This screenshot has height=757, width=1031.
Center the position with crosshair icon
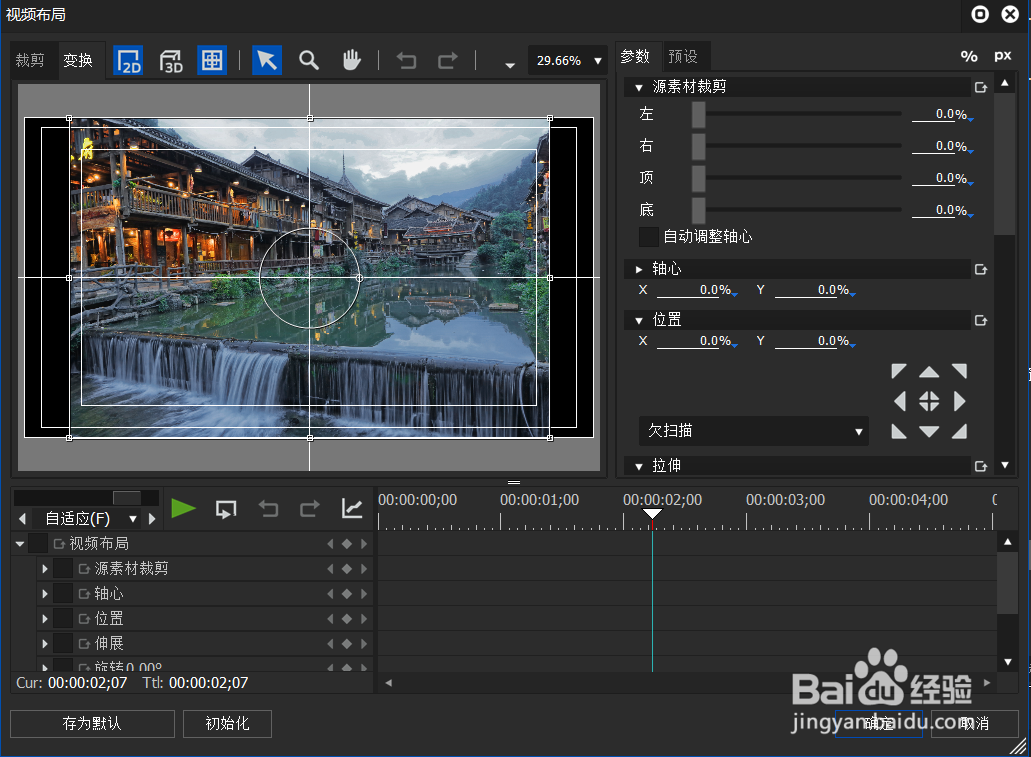pyautogui.click(x=929, y=401)
